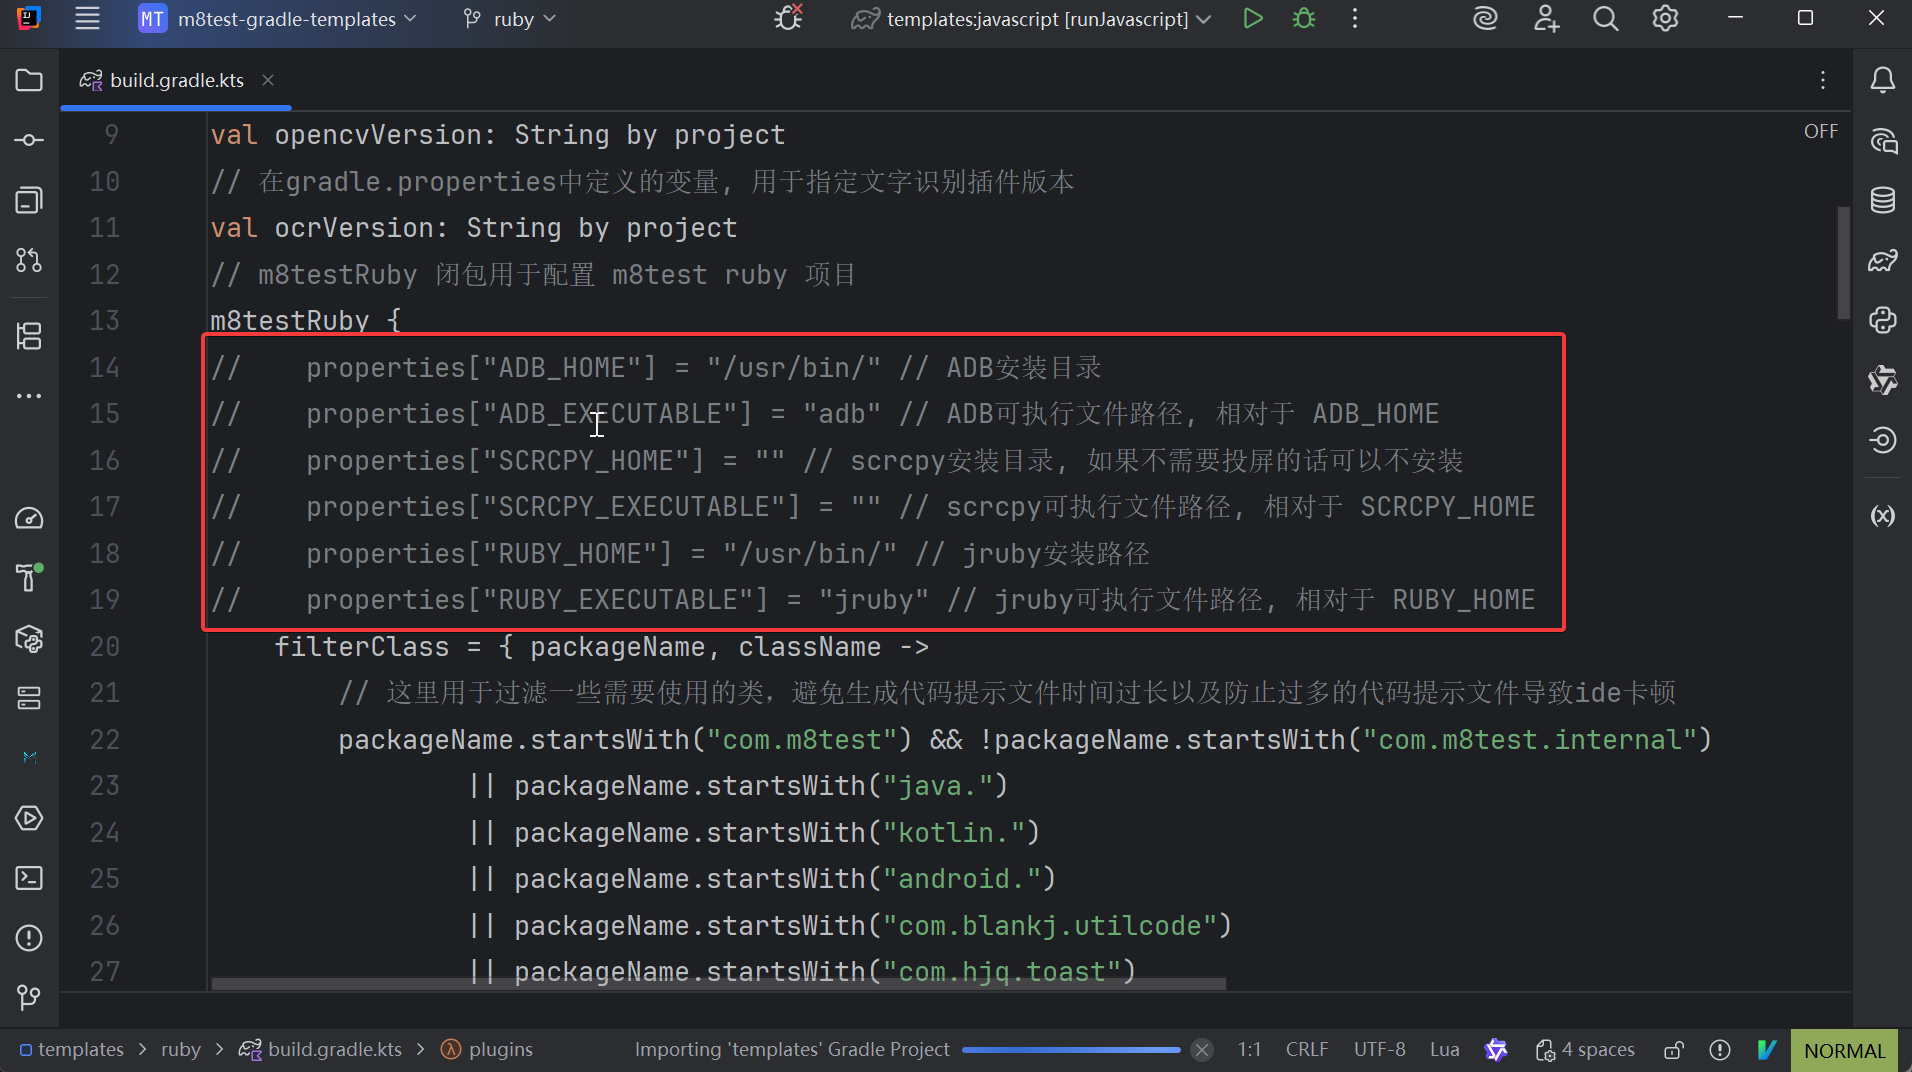Open the ruby branch dropdown
This screenshot has height=1072, width=1912.
point(510,19)
